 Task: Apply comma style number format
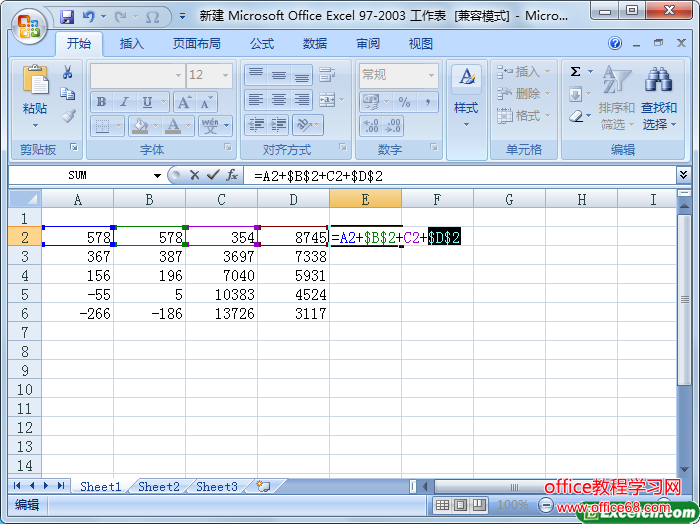(428, 102)
